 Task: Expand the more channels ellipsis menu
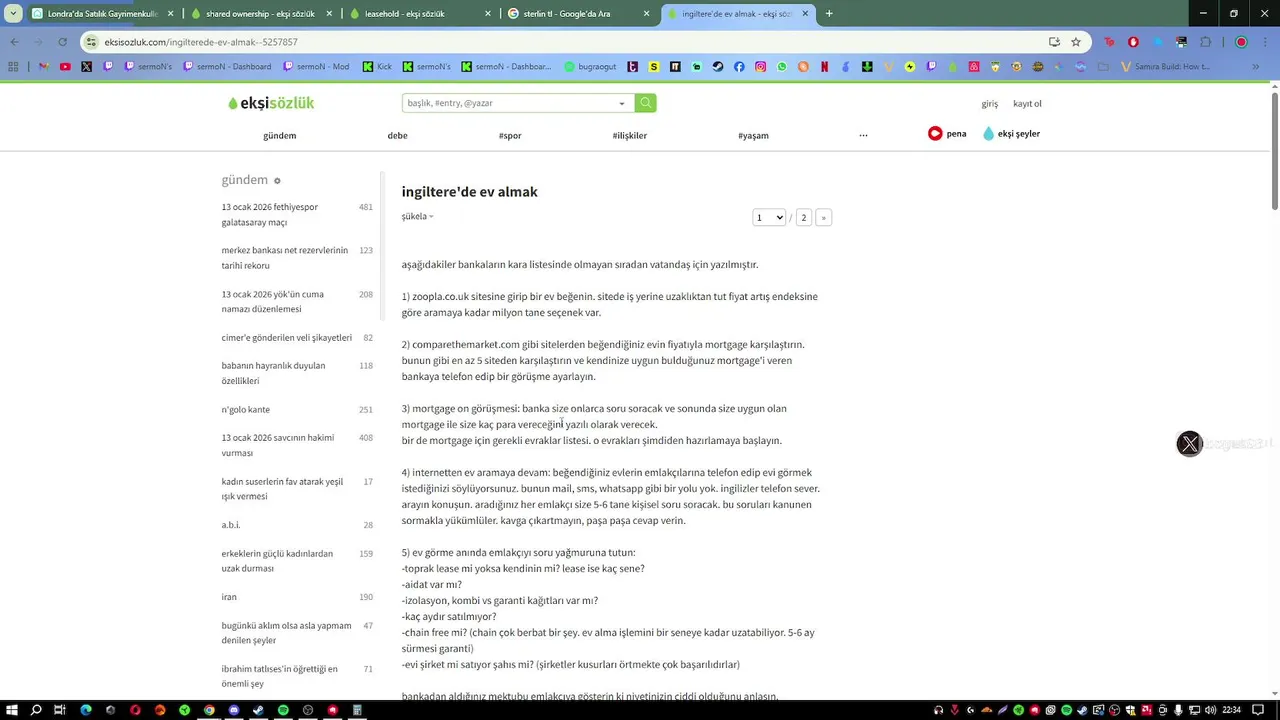click(863, 135)
